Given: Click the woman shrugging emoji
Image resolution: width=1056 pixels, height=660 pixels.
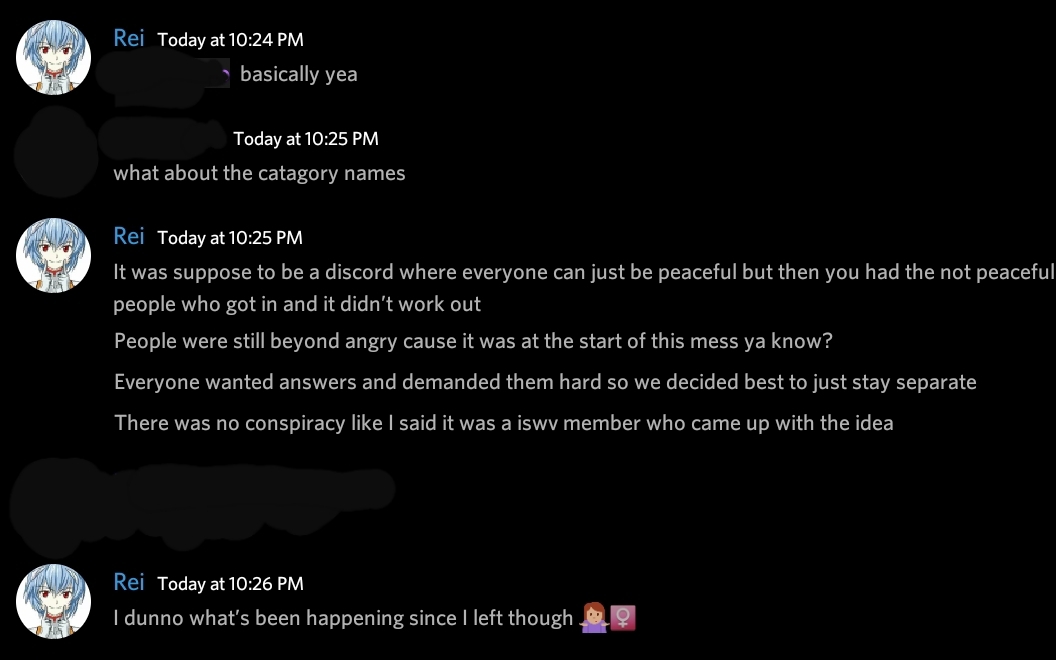Looking at the screenshot, I should click(x=593, y=618).
